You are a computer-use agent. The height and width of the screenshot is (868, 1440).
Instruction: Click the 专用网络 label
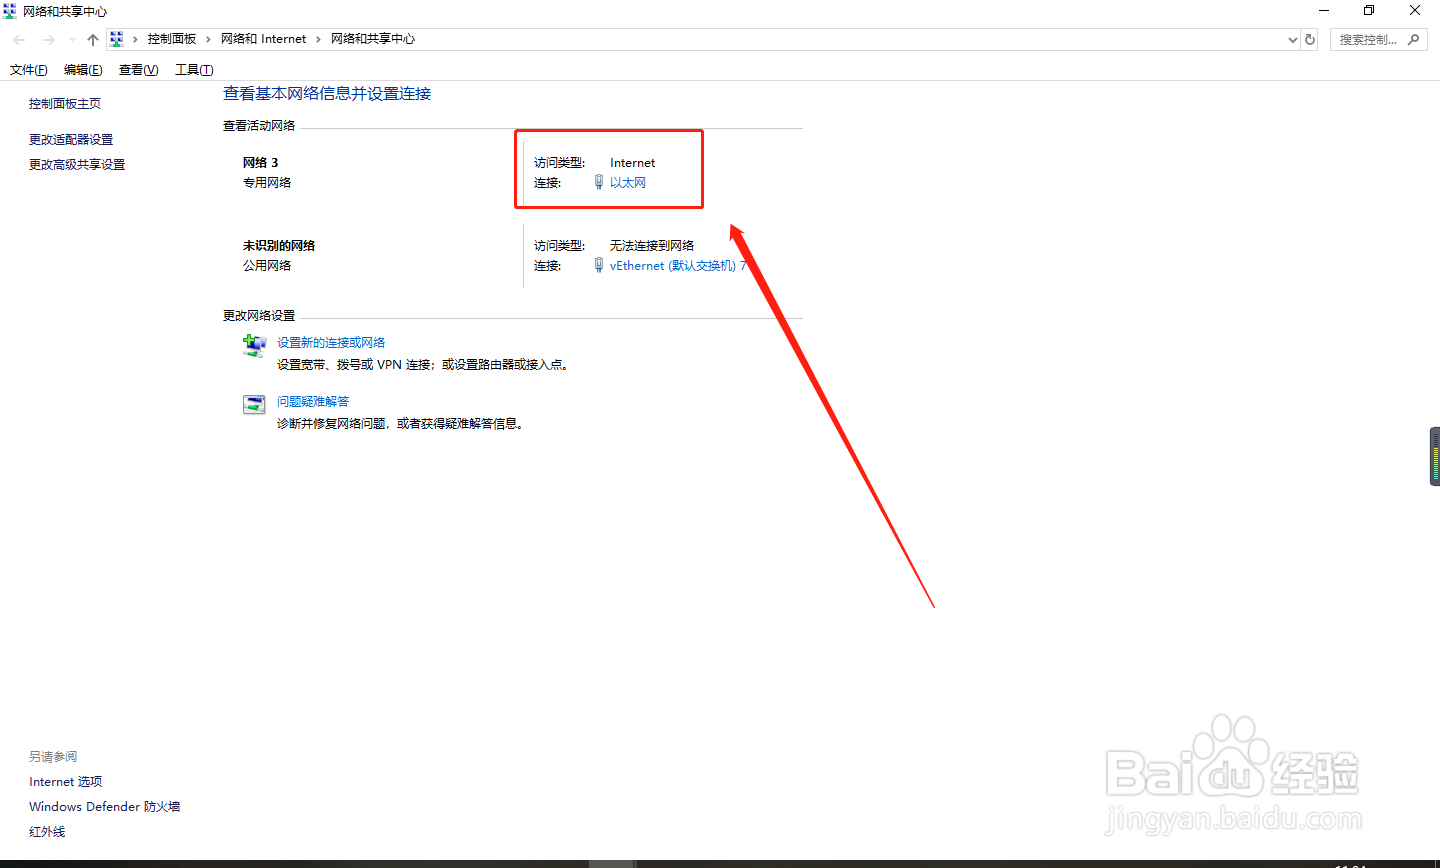click(x=267, y=183)
